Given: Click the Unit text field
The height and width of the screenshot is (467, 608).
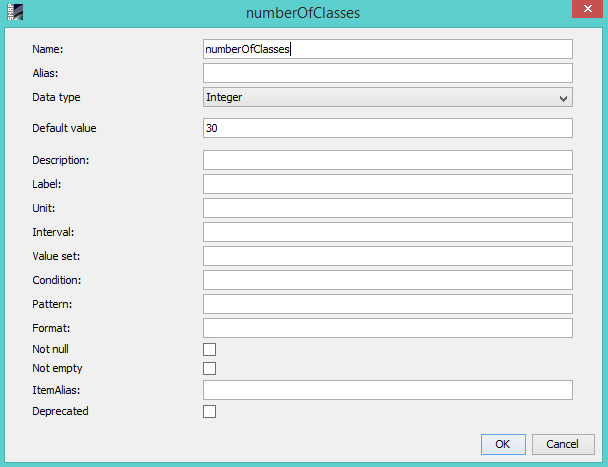Looking at the screenshot, I should (387, 208).
